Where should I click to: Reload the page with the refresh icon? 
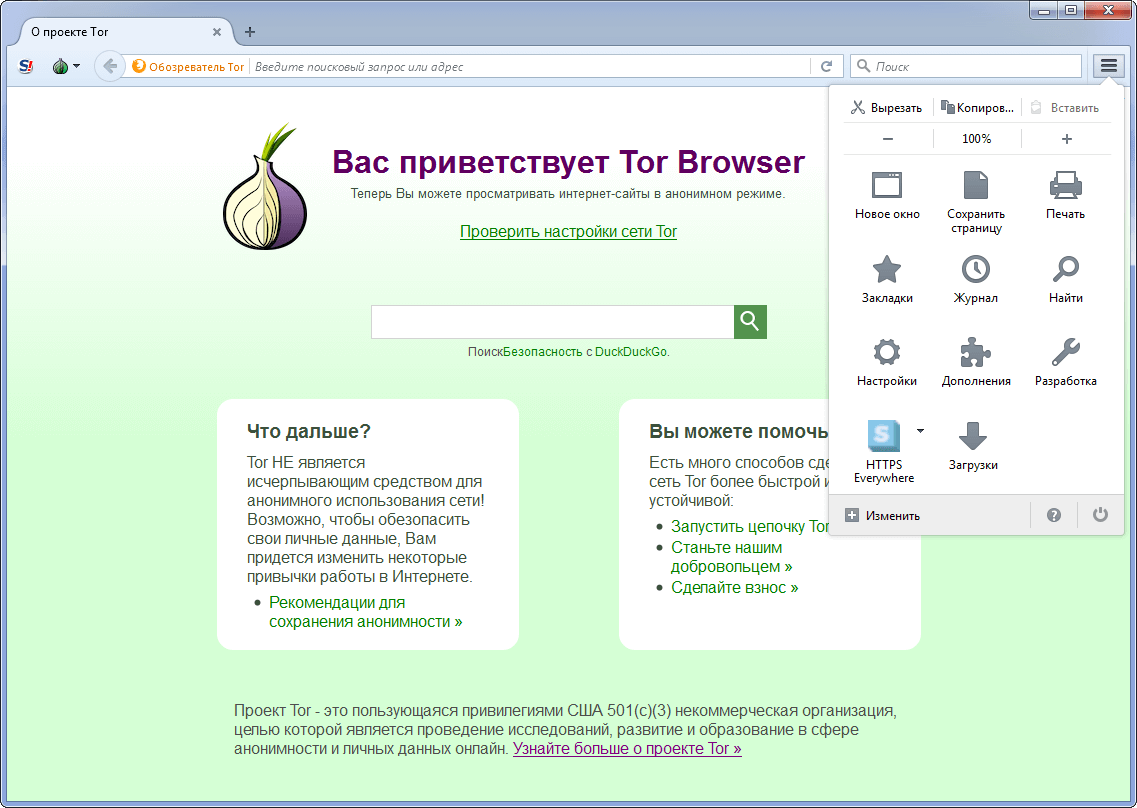click(x=826, y=66)
